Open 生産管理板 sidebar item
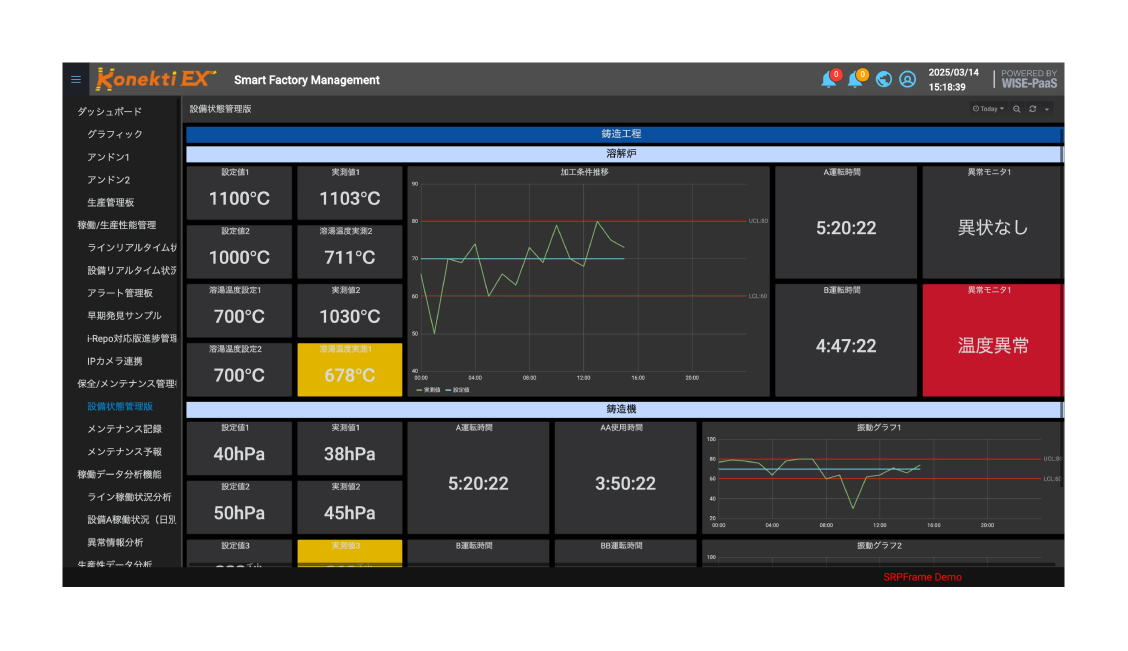The width and height of the screenshot is (1128, 651). [110, 203]
